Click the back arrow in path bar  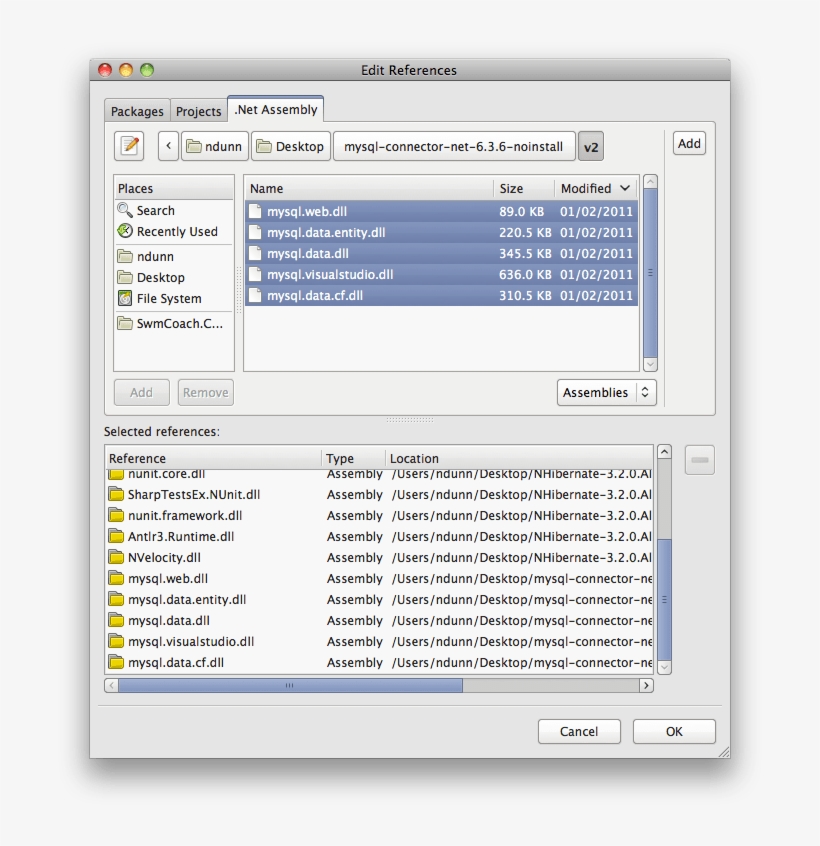pyautogui.click(x=168, y=146)
